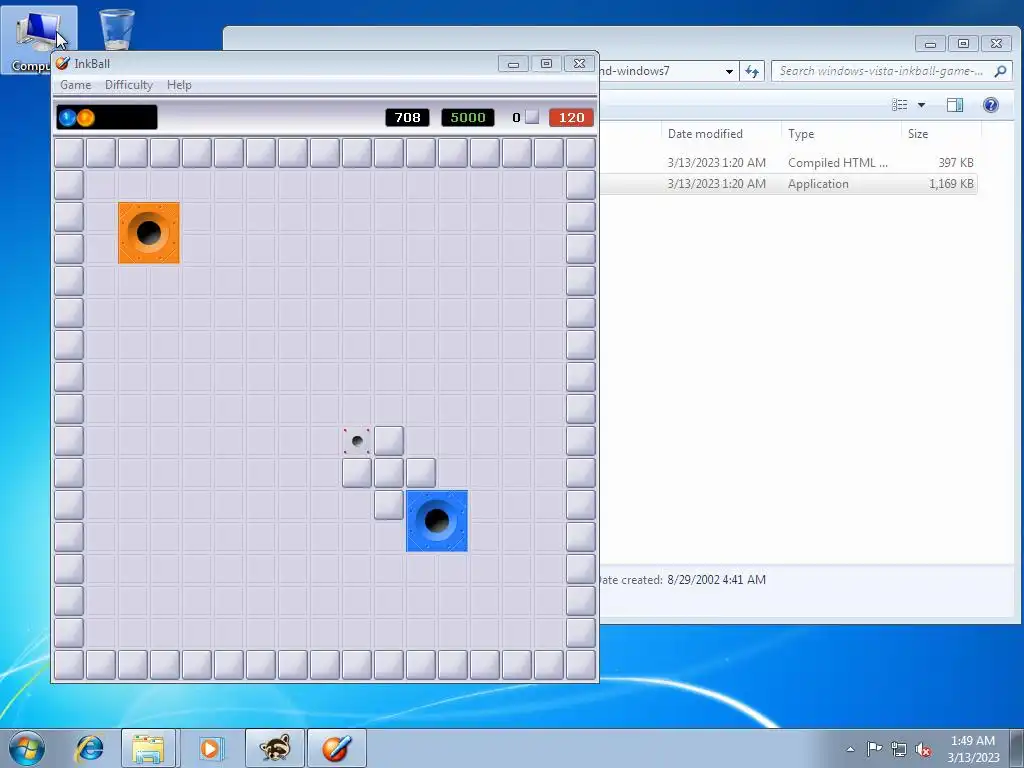Click the orange hole on the board

click(149, 233)
